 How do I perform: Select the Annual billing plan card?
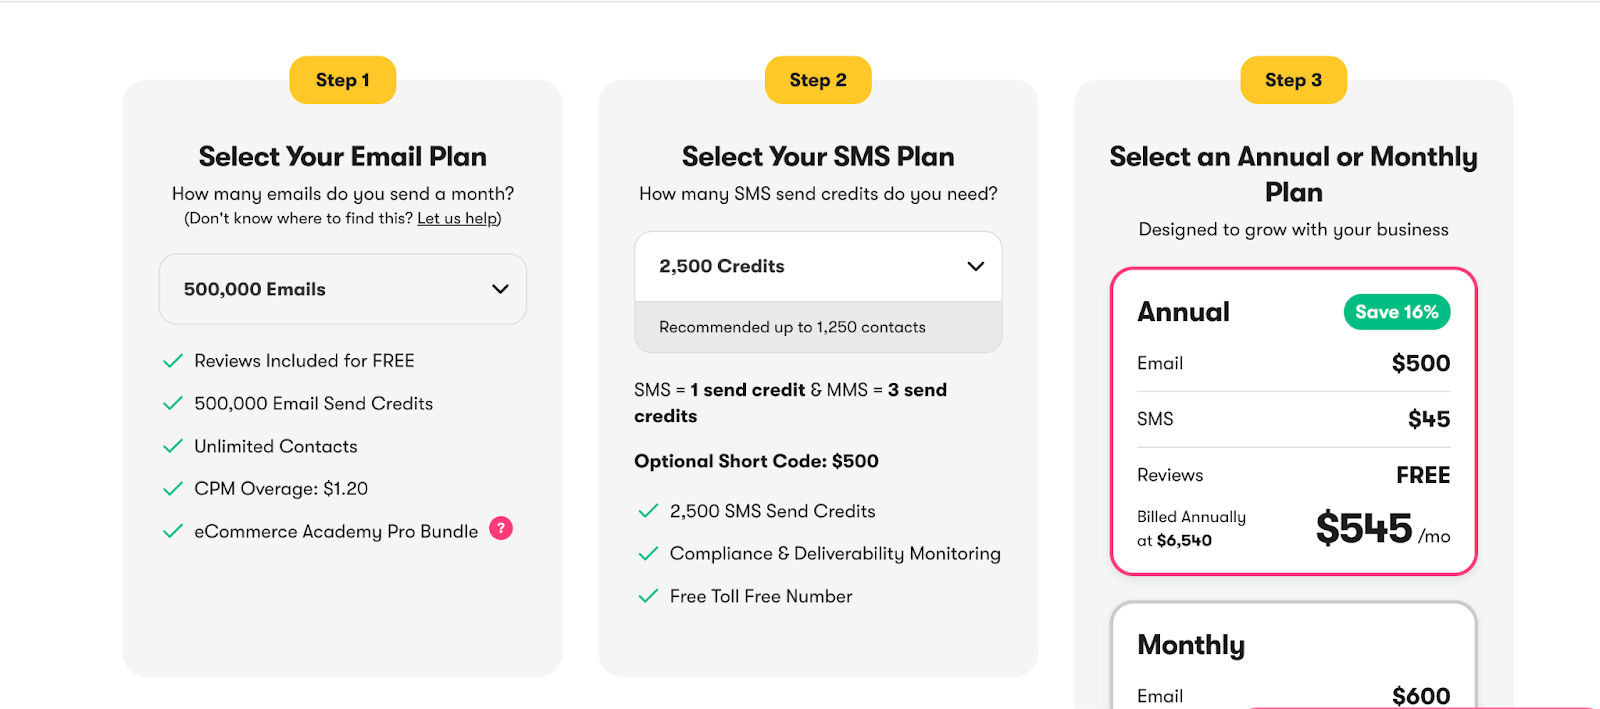coord(1293,421)
